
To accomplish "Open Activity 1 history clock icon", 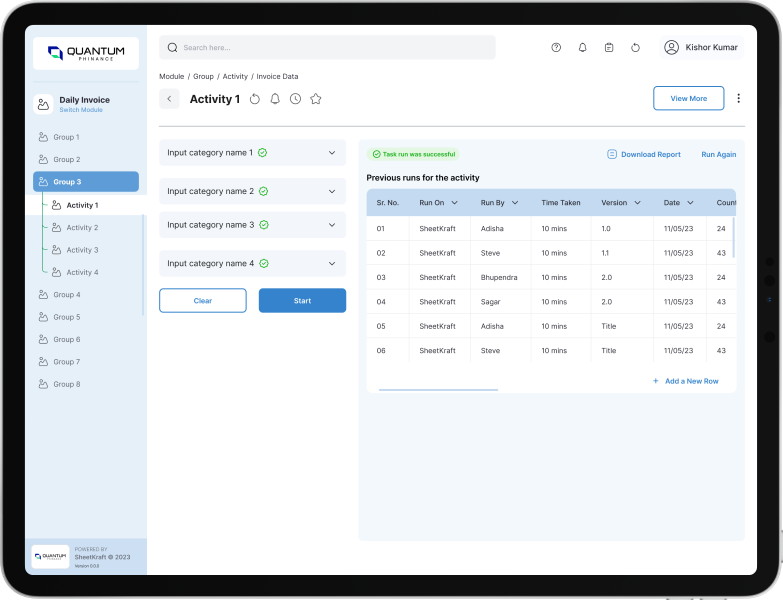I will click(295, 99).
